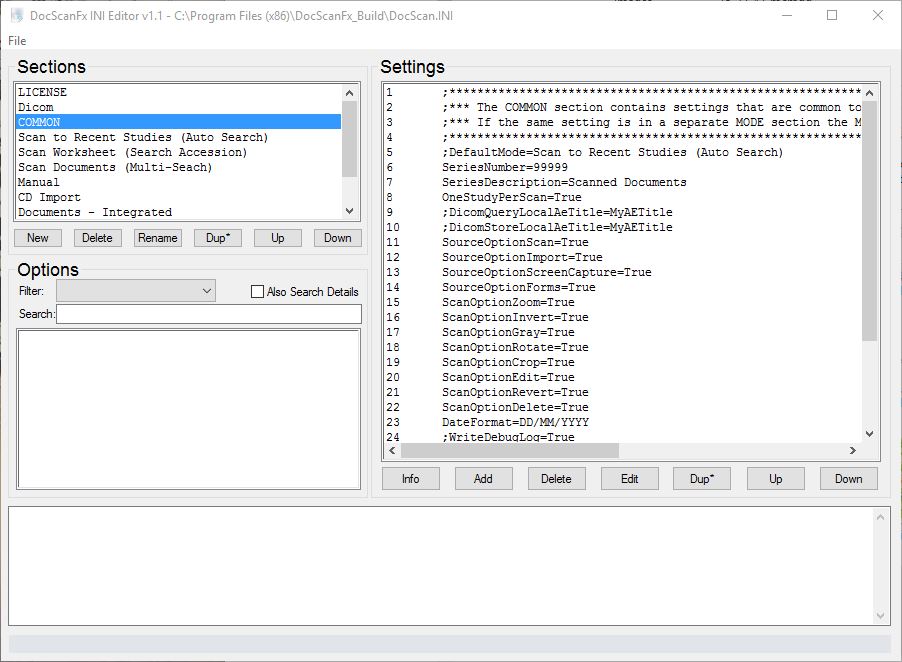Click the DocScanFx app icon in title bar
Viewport: 902px width, 662px height.
point(17,16)
